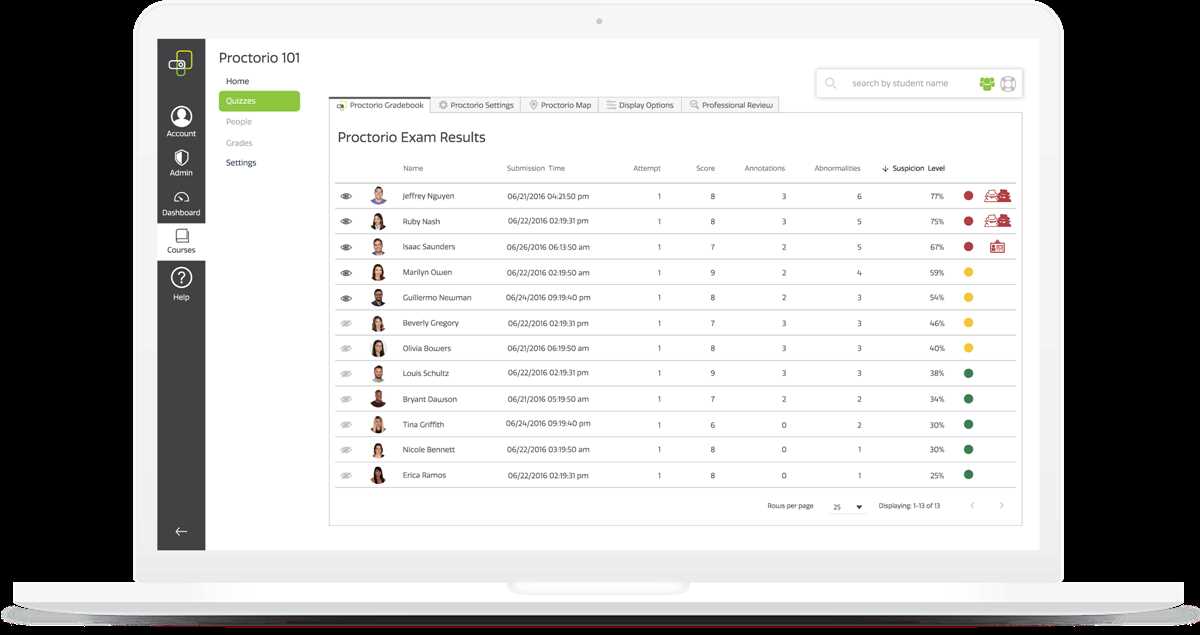Click the Proctorio logo icon in sidebar
Screen dimensions: 1200x635
click(180, 62)
